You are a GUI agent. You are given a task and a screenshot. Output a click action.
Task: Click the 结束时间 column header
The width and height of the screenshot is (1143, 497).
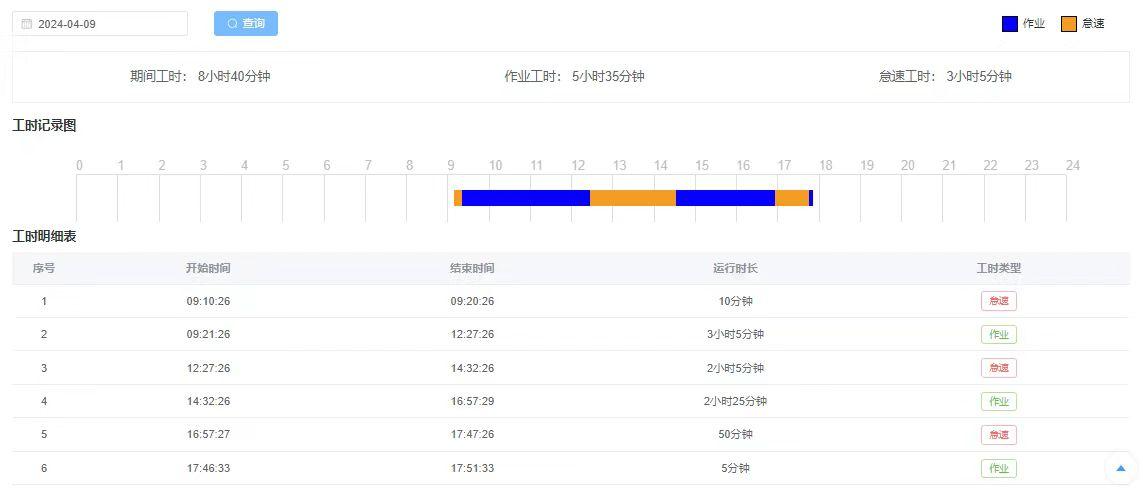472,268
